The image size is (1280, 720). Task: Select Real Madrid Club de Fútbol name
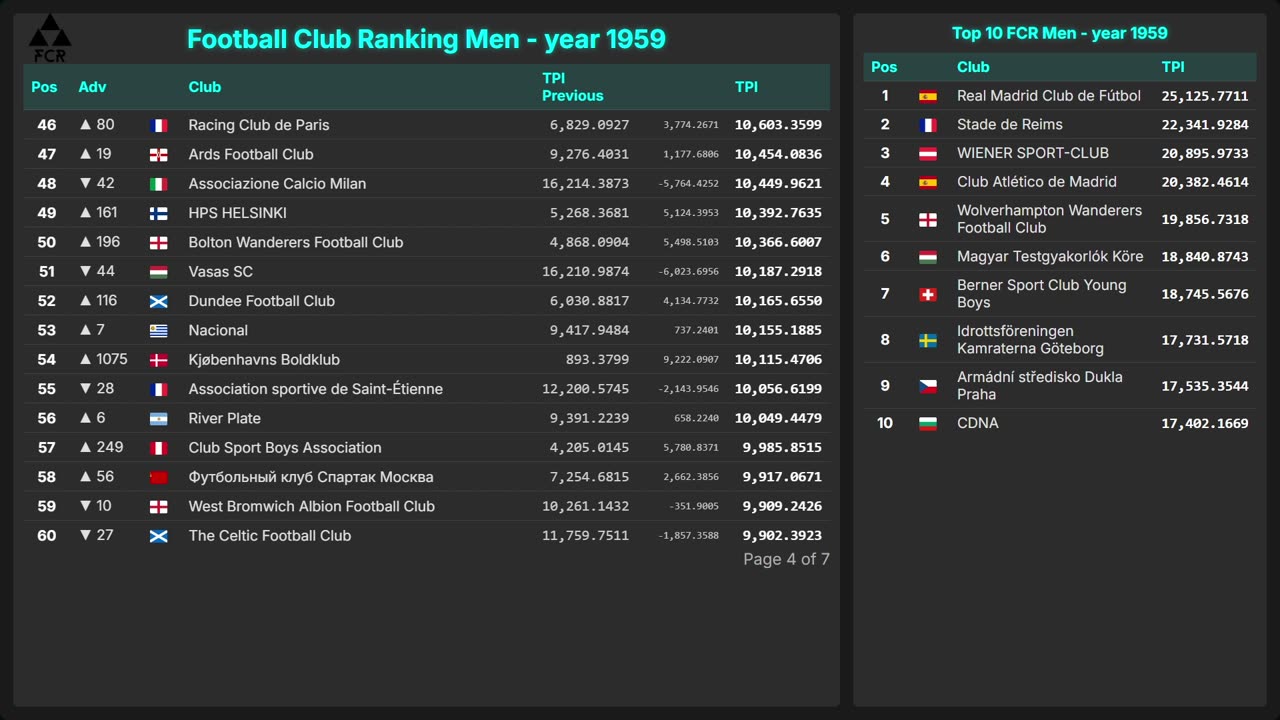[1049, 96]
